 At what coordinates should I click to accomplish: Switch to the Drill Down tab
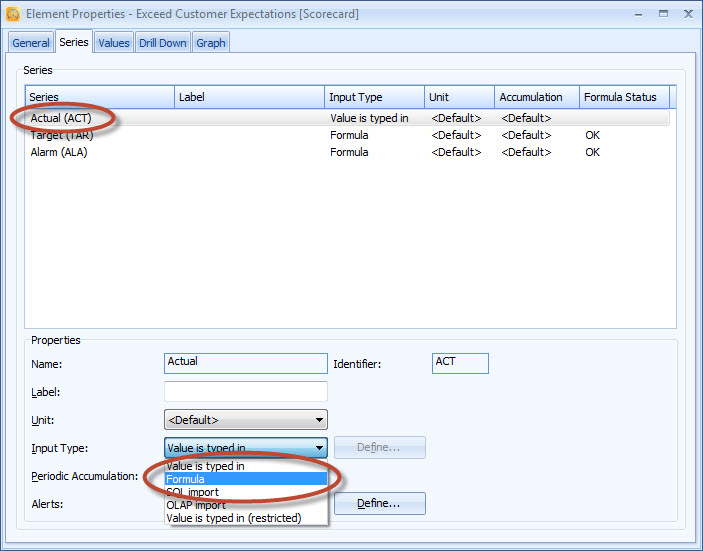tap(162, 43)
